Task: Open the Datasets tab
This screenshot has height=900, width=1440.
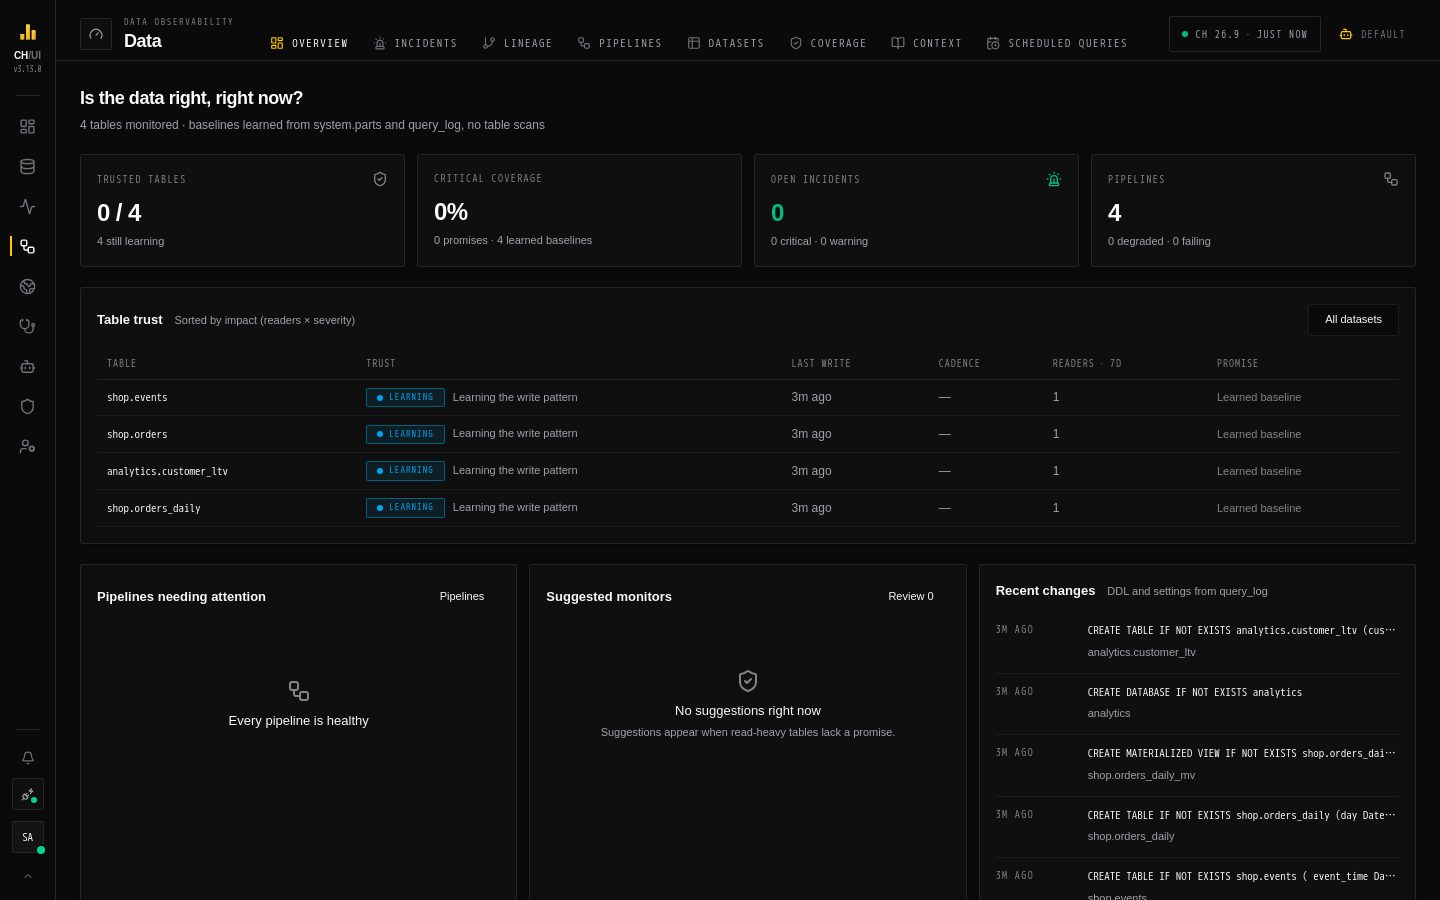Action: (726, 43)
